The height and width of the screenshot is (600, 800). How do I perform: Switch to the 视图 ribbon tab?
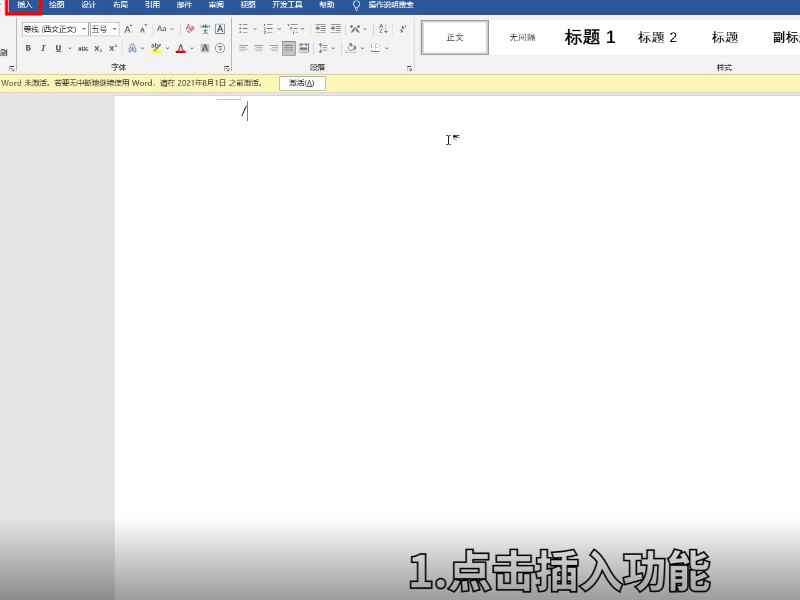pos(248,5)
